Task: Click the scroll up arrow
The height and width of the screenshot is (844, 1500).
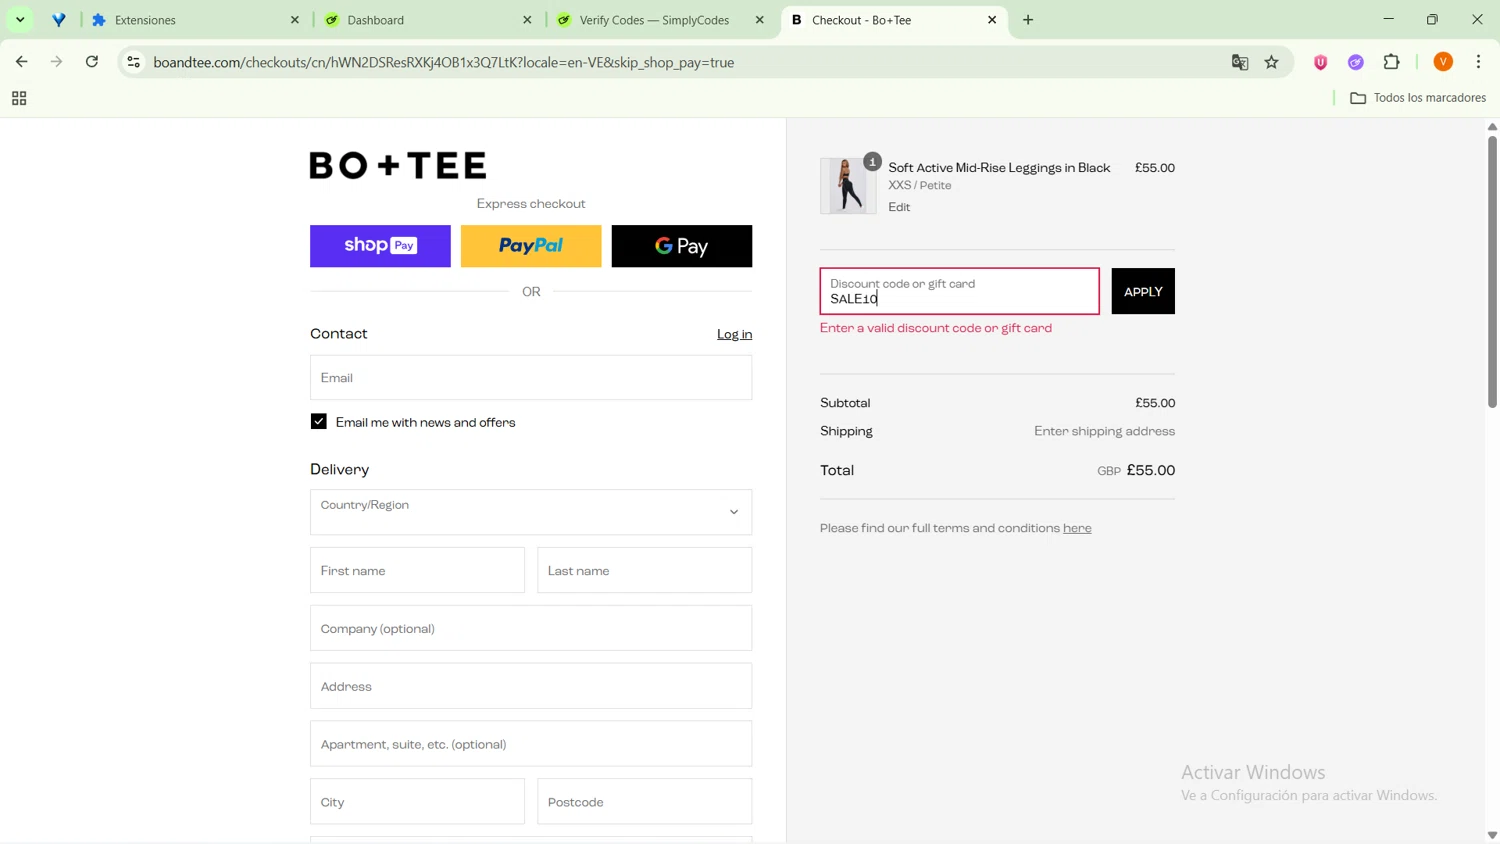Action: click(x=1492, y=127)
